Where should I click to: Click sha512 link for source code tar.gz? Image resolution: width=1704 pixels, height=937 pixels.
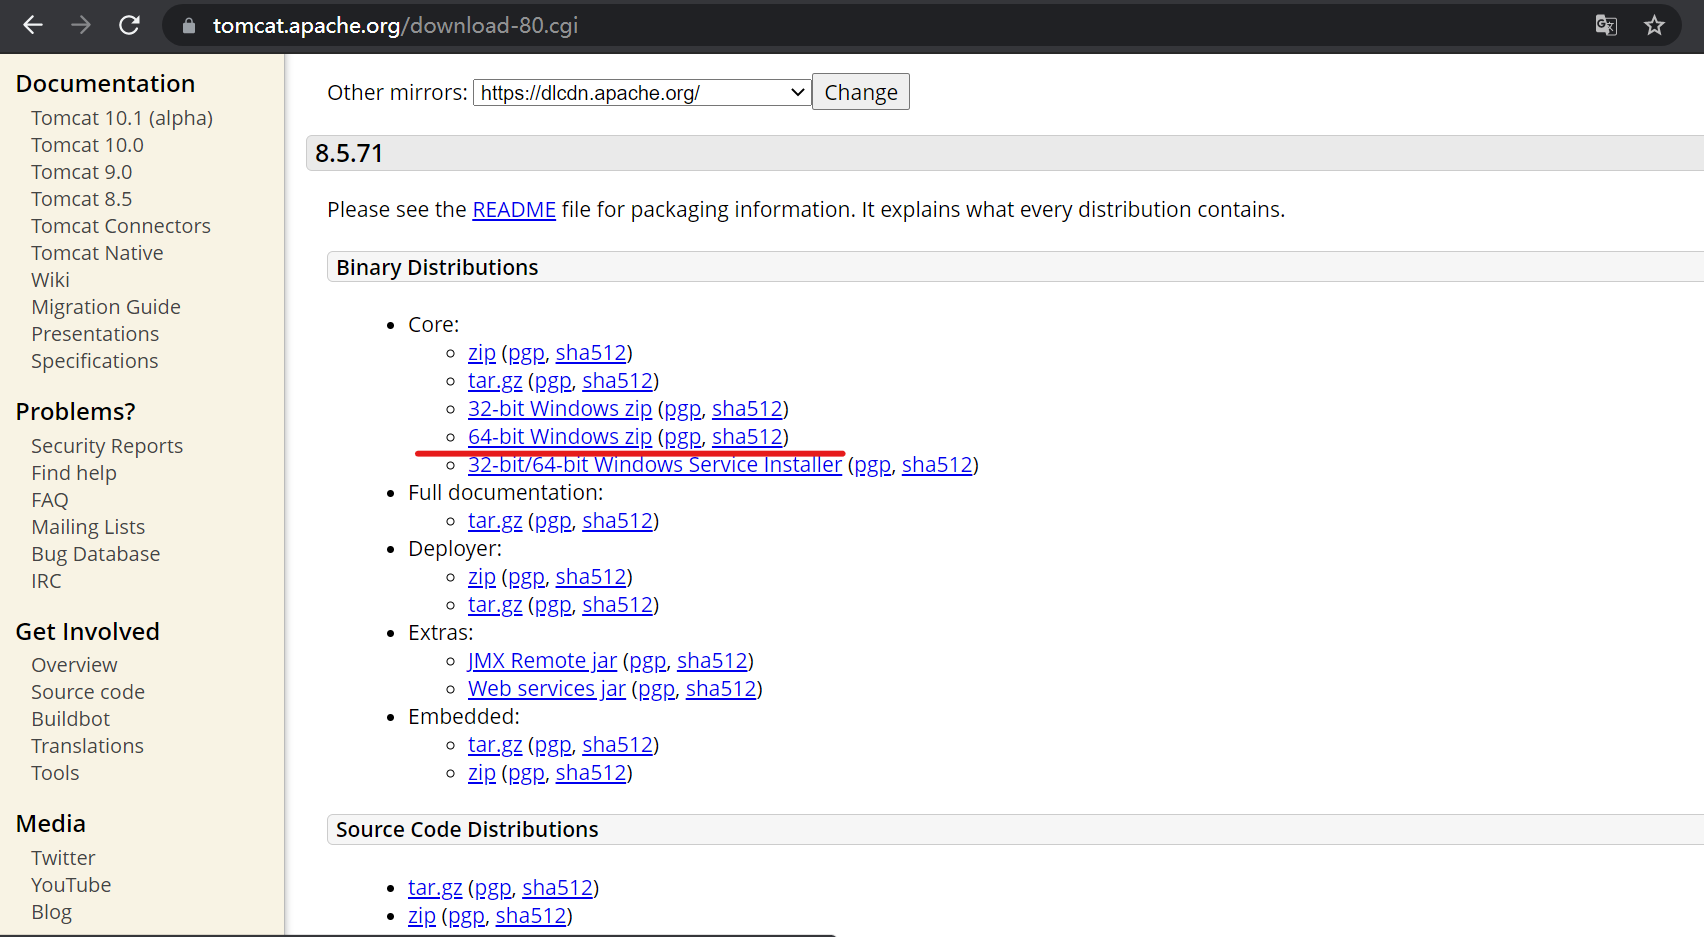tap(558, 888)
